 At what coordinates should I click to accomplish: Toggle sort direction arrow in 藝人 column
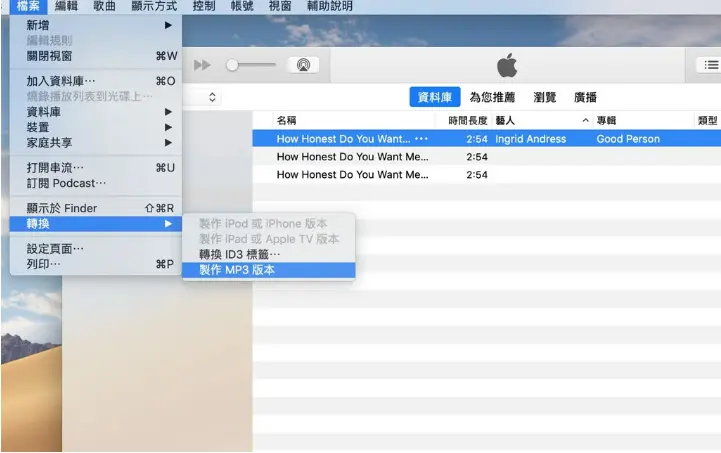(585, 120)
